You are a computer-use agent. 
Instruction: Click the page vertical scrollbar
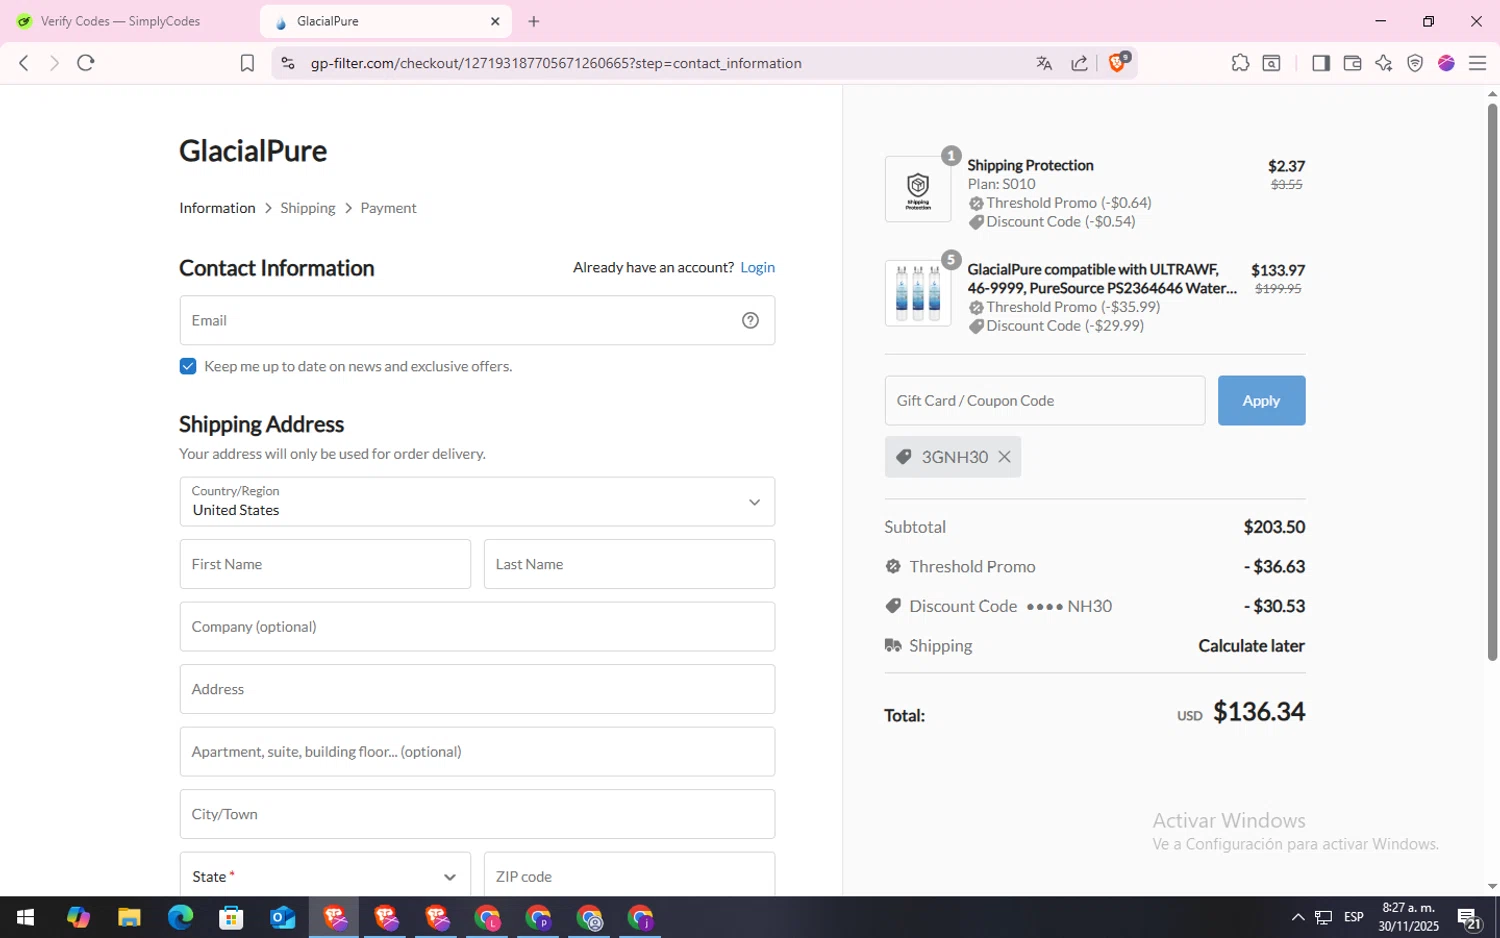click(x=1492, y=380)
